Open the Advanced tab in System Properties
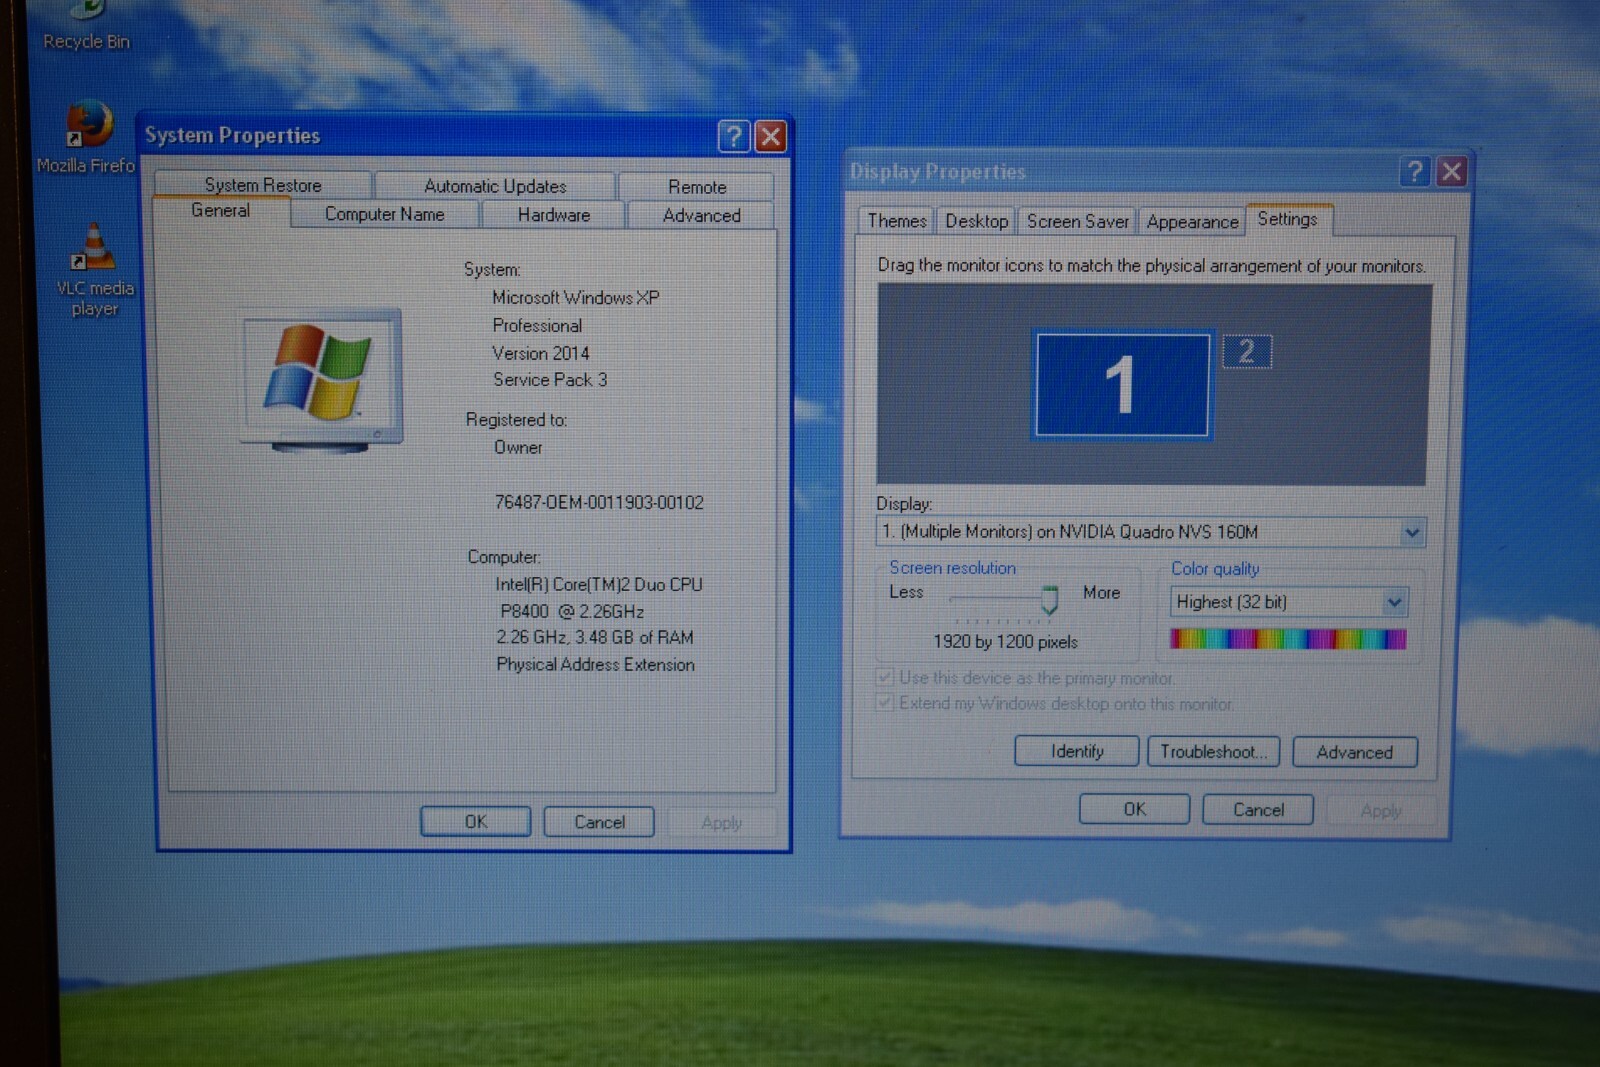The height and width of the screenshot is (1067, 1600). pyautogui.click(x=702, y=215)
